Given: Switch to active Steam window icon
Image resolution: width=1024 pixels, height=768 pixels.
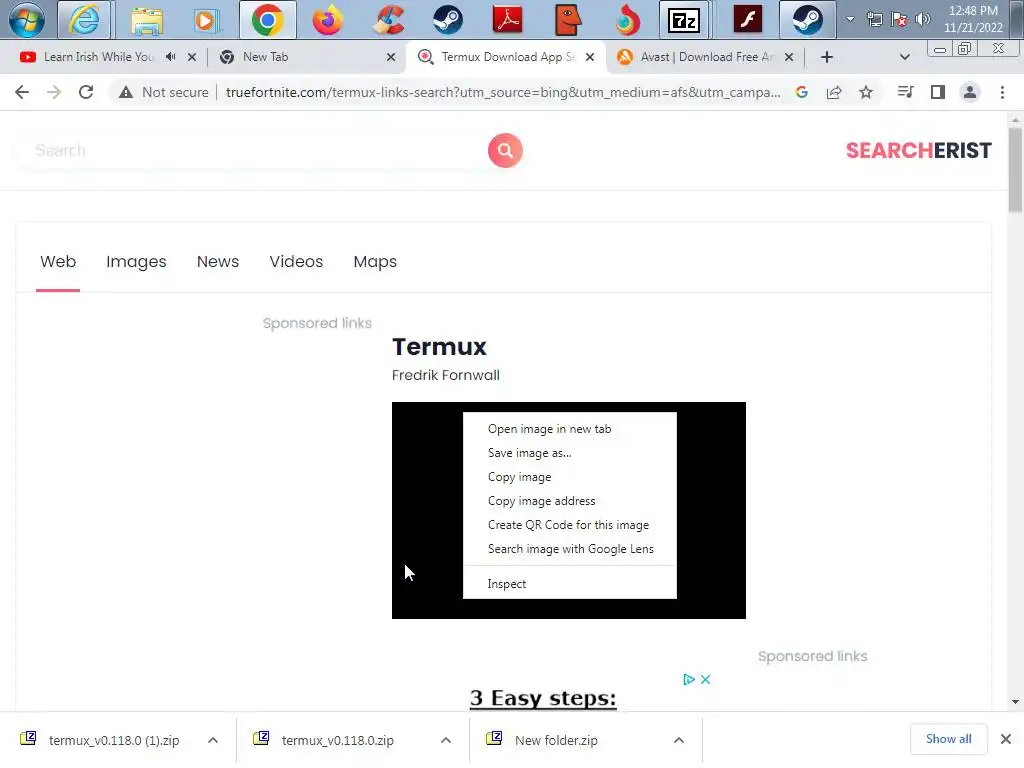Looking at the screenshot, I should [807, 20].
